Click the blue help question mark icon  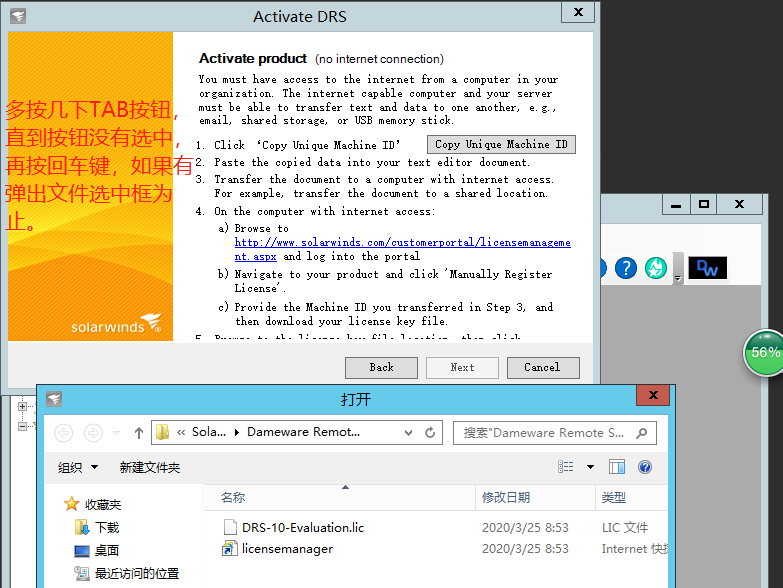coord(626,268)
